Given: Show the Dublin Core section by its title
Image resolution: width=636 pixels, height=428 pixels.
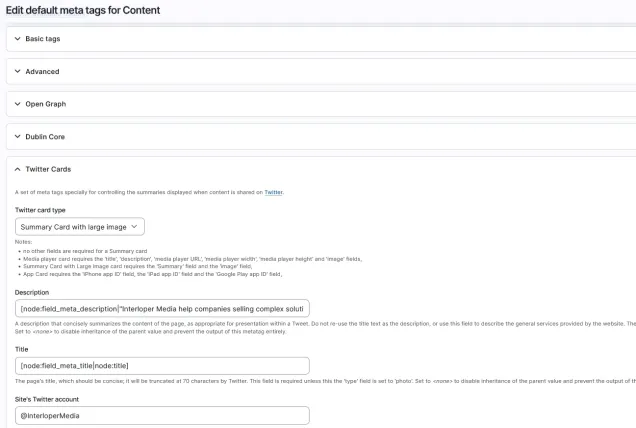Looking at the screenshot, I should [45, 136].
